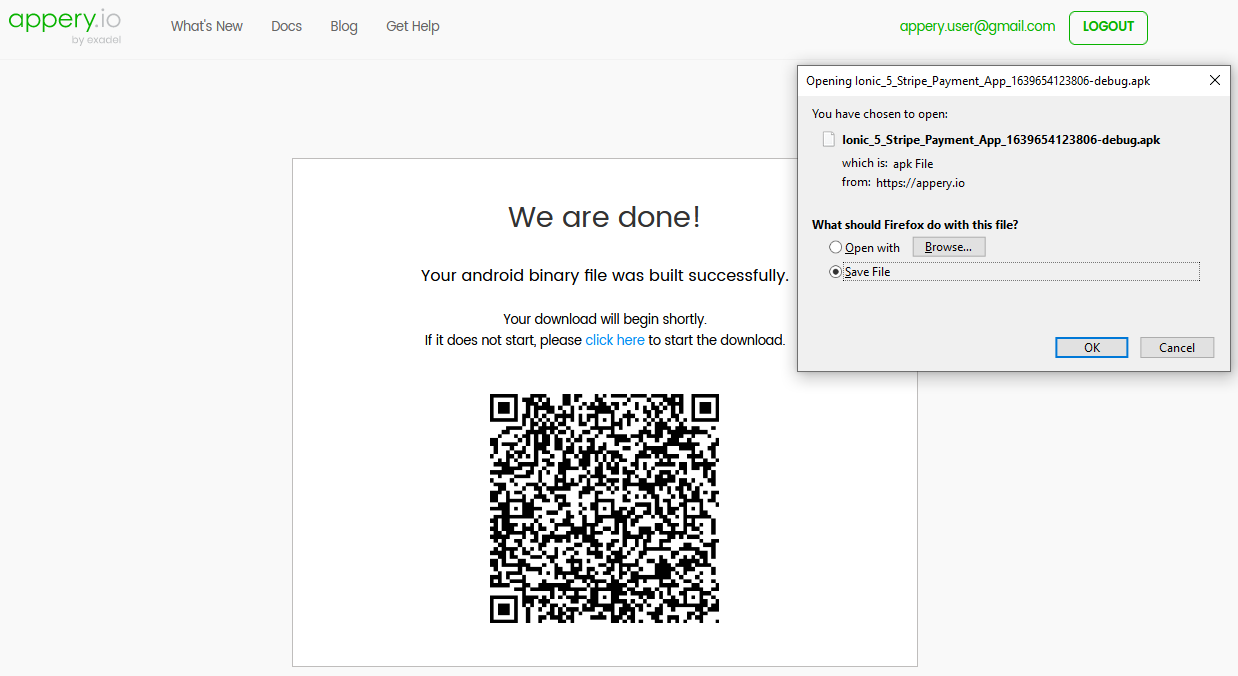Click the 'We are done!' heading
This screenshot has height=676, width=1238.
605,217
